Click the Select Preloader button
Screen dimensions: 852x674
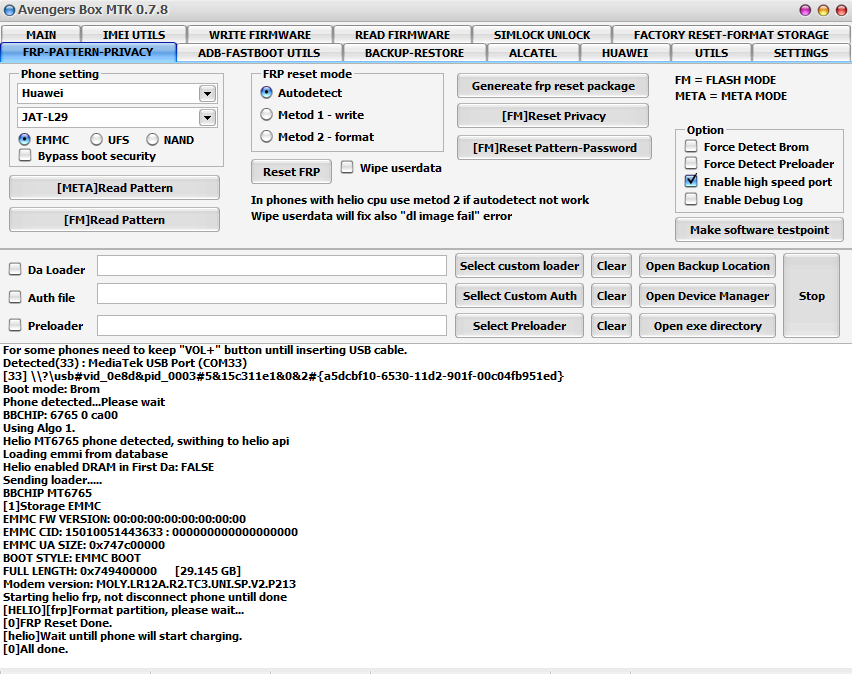point(519,326)
